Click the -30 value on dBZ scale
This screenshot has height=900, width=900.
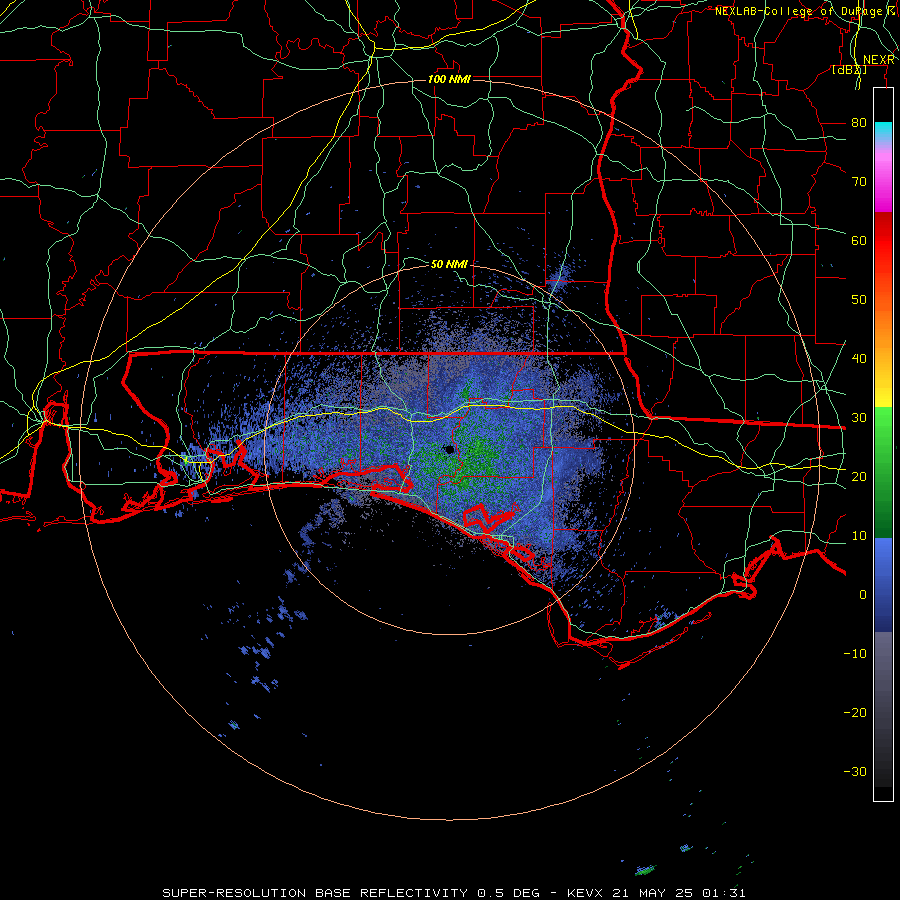(855, 771)
